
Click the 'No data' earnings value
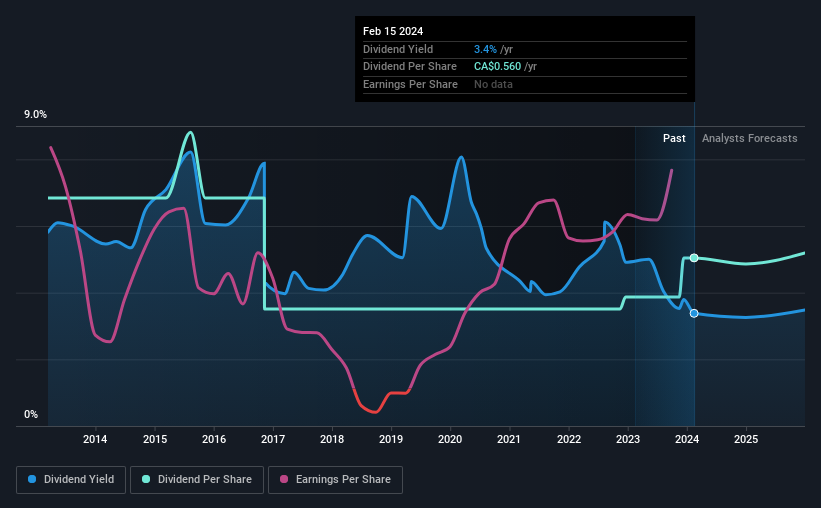coord(493,84)
